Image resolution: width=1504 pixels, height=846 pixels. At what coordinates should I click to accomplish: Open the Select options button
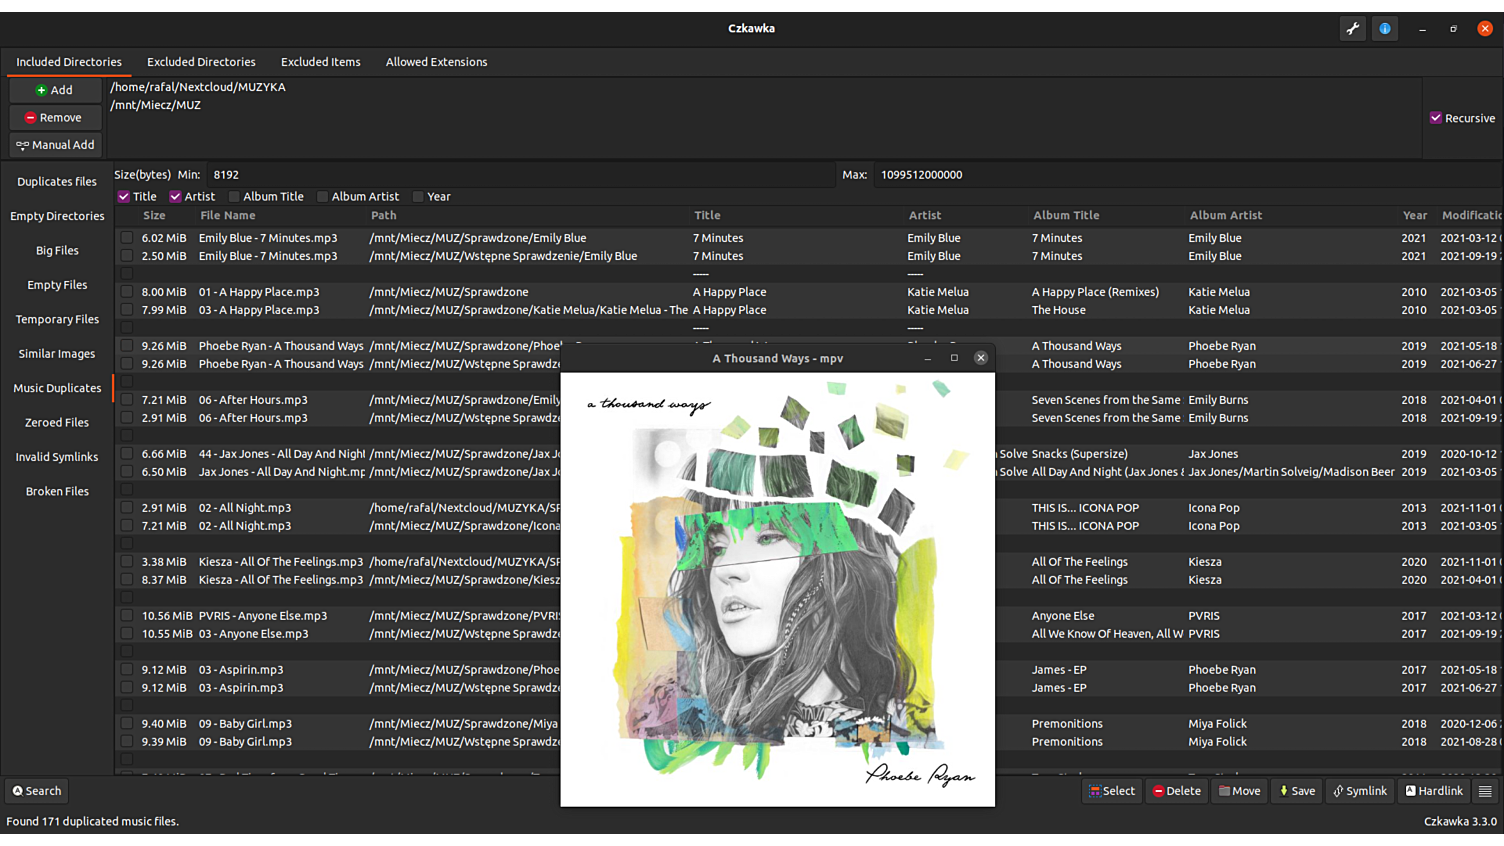coord(1112,791)
